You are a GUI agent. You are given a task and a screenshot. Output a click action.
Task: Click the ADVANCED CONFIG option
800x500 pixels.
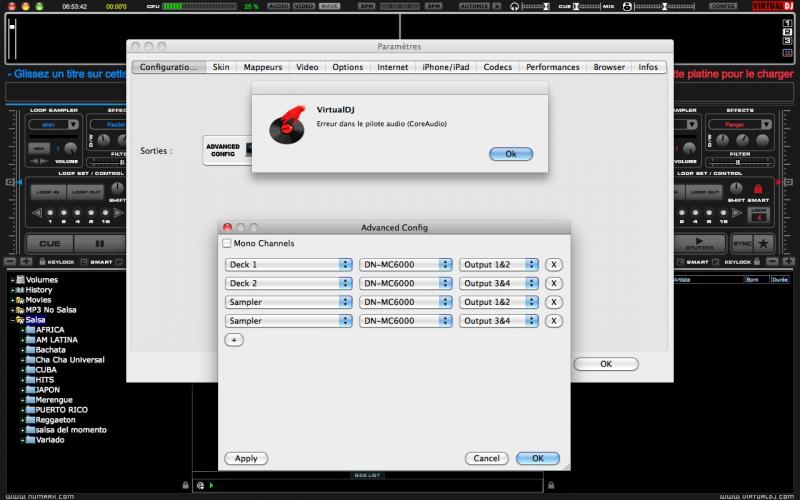[x=227, y=150]
